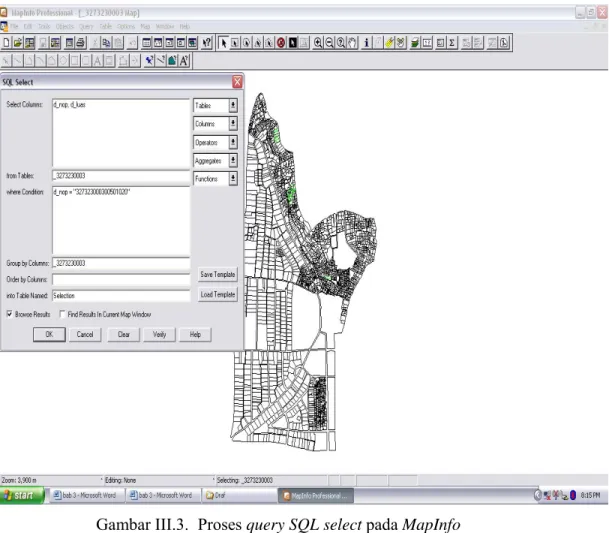Open a New Browser window icon
Image resolution: width=609 pixels, height=533 pixels.
(x=146, y=42)
